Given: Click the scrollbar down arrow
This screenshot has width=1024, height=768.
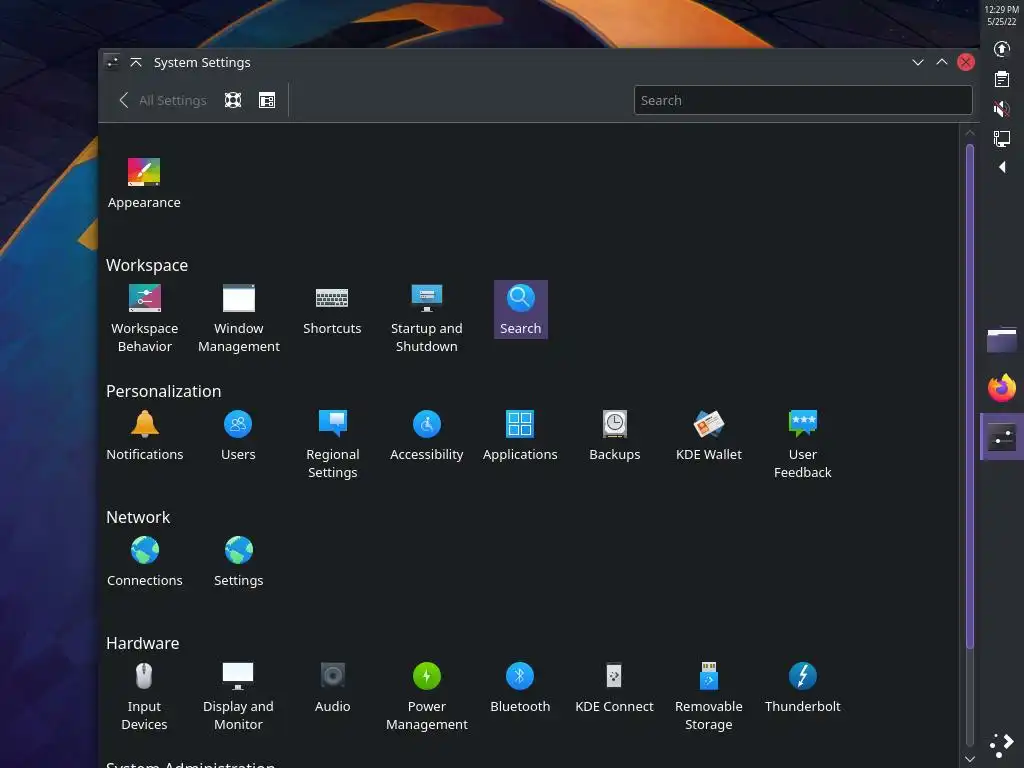Looking at the screenshot, I should tap(970, 759).
